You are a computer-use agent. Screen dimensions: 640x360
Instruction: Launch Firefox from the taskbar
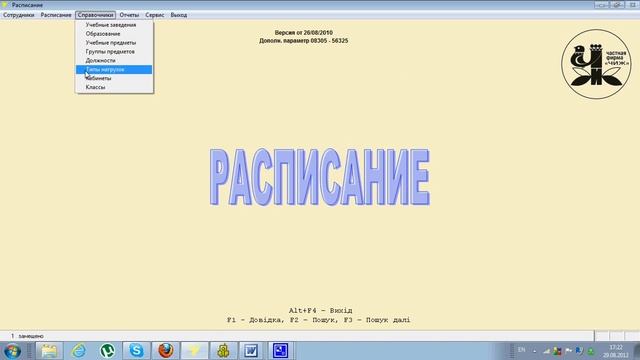point(165,351)
